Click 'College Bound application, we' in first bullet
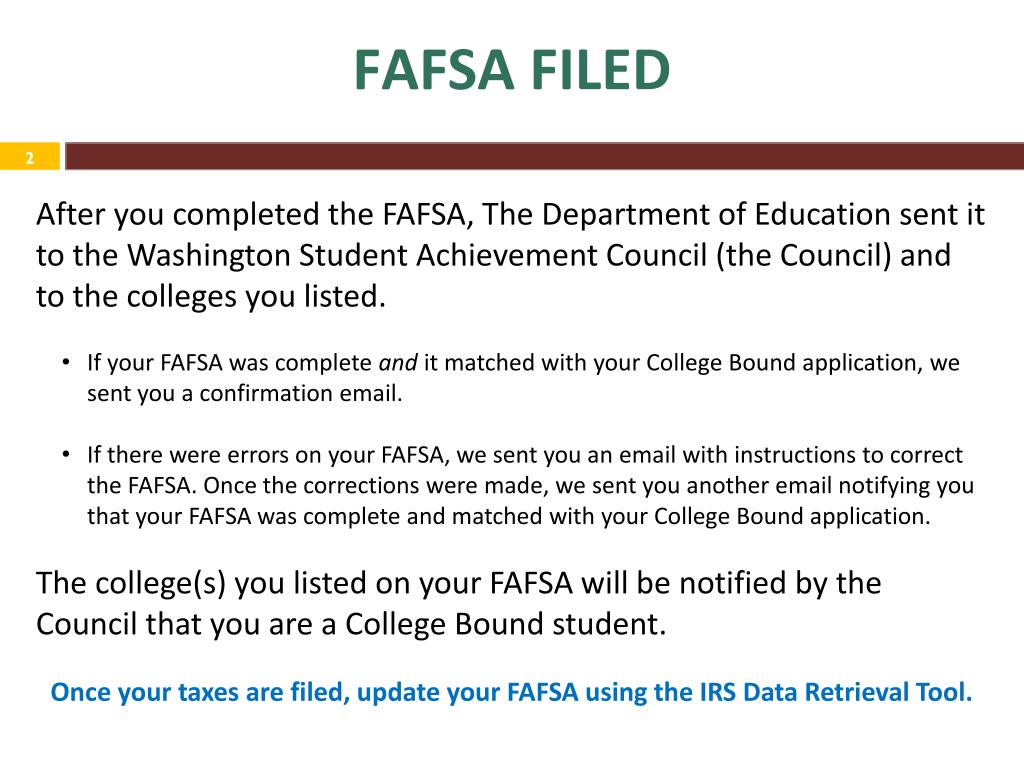Viewport: 1024px width, 768px height. click(803, 363)
